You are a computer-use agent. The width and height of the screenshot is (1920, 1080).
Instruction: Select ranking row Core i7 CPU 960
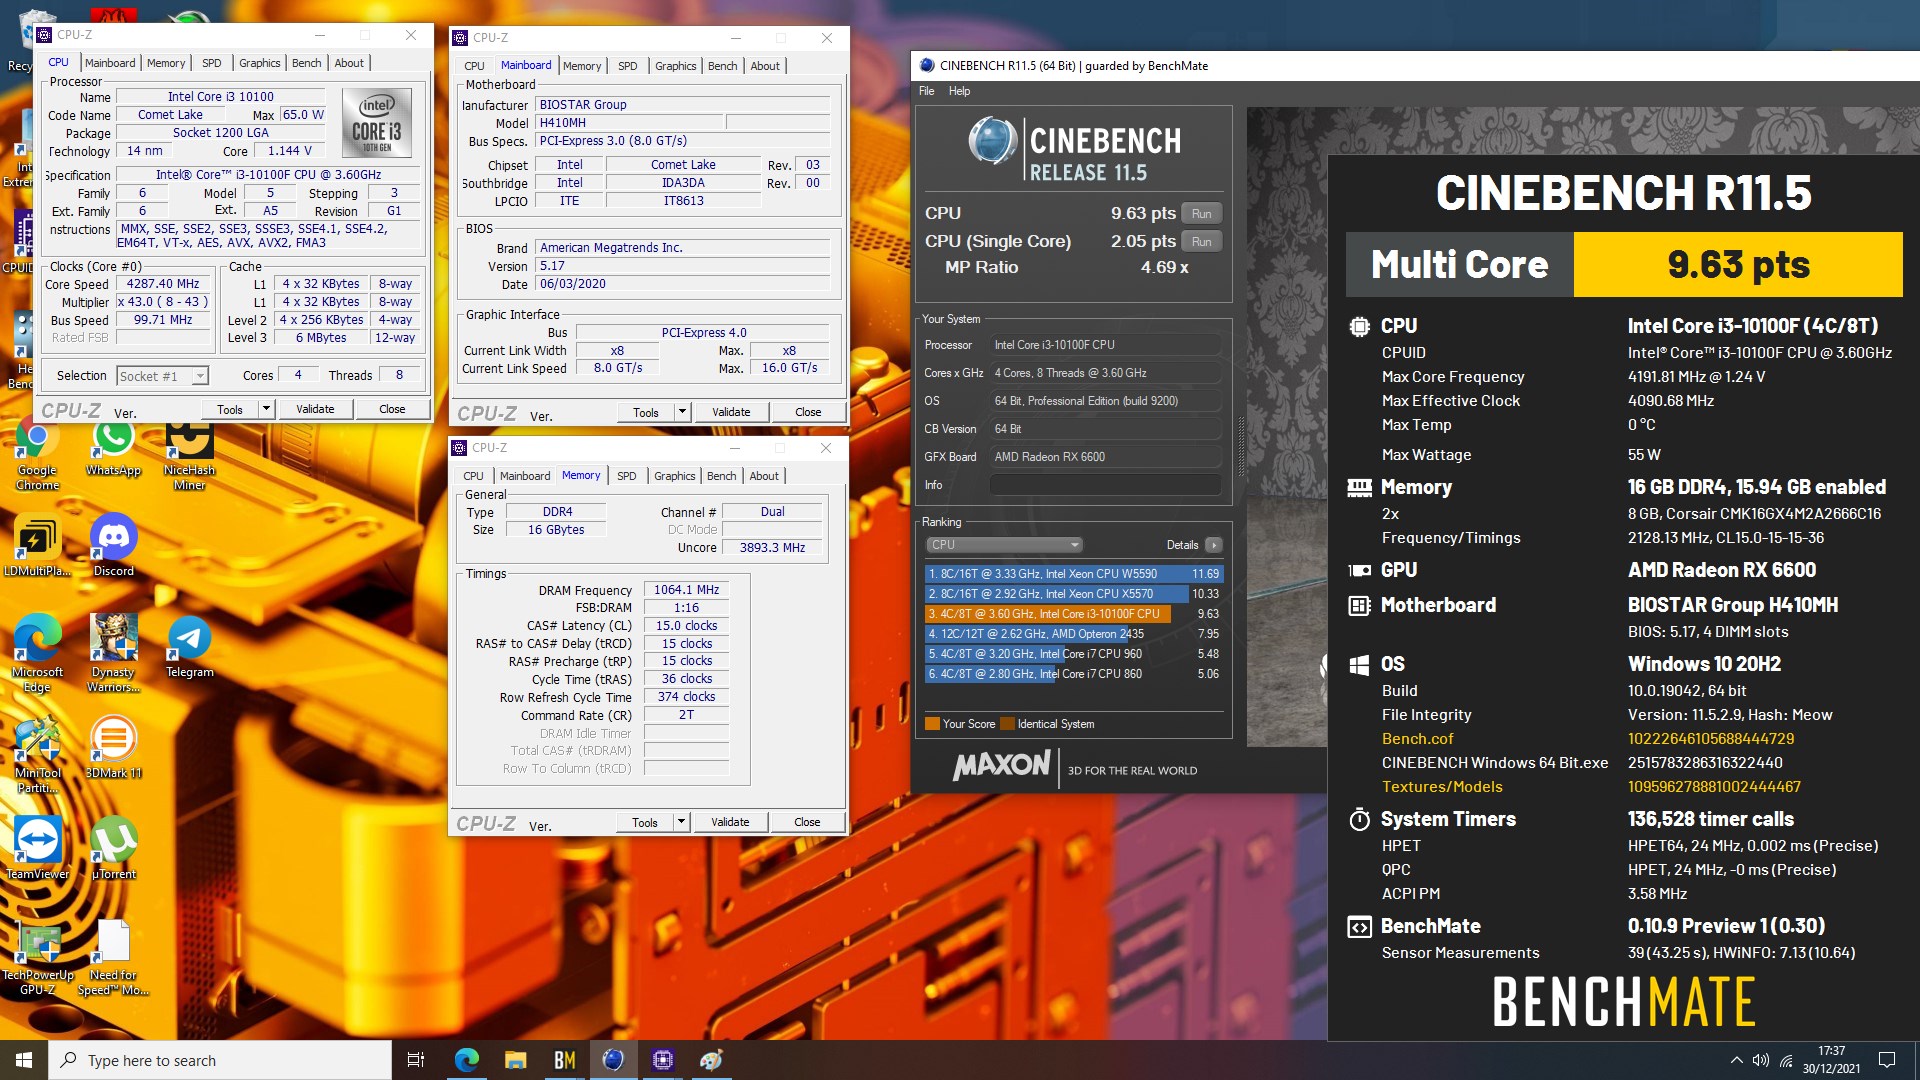point(1074,654)
